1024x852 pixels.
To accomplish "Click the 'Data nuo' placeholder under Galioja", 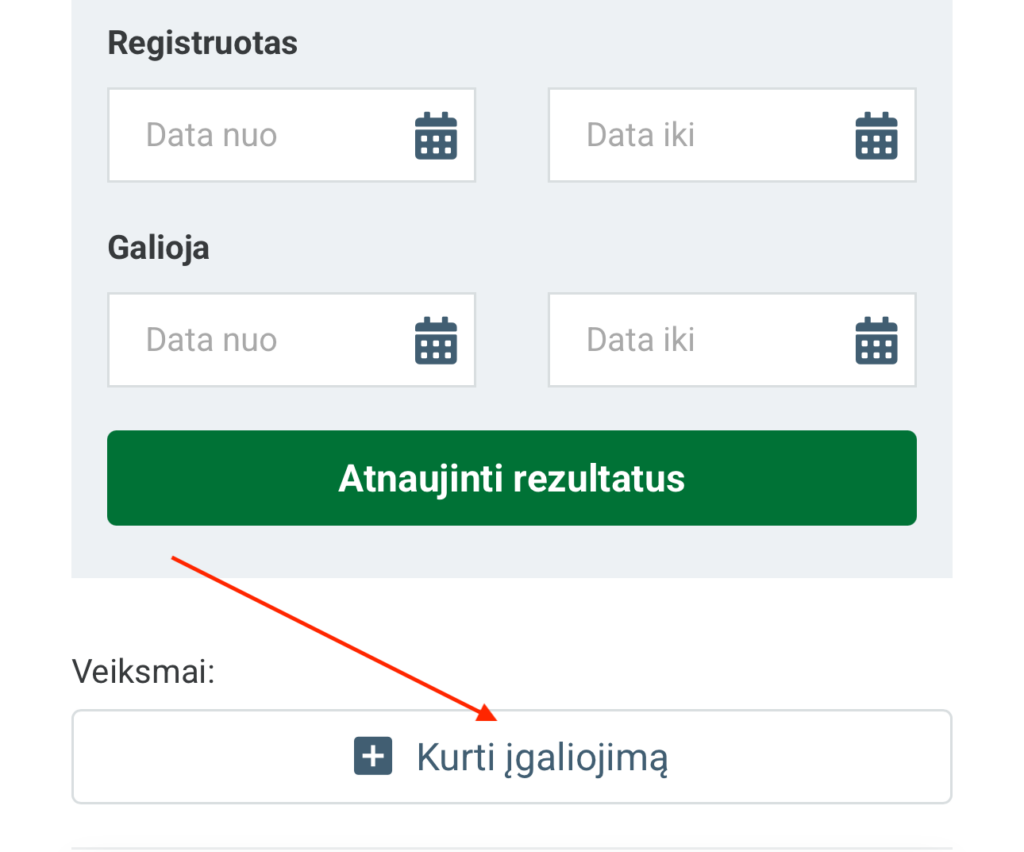I will tap(211, 340).
